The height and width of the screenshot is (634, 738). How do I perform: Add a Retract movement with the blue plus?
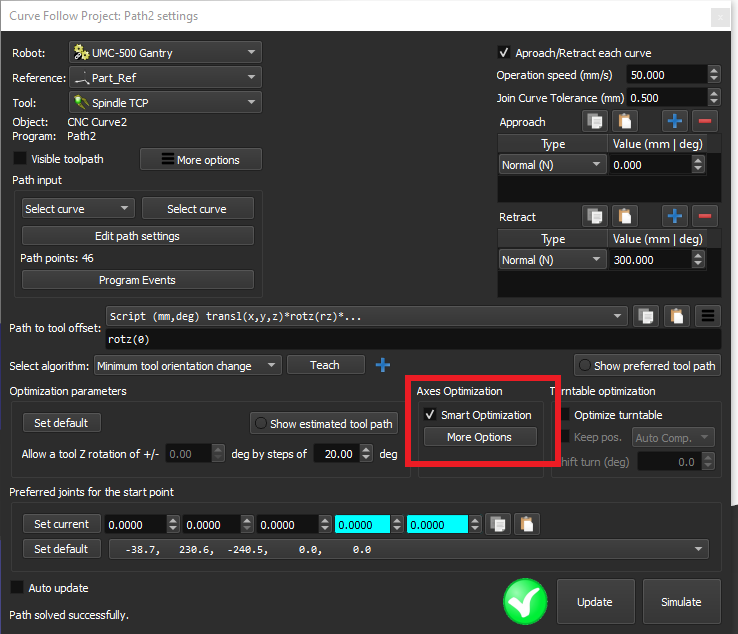(674, 217)
